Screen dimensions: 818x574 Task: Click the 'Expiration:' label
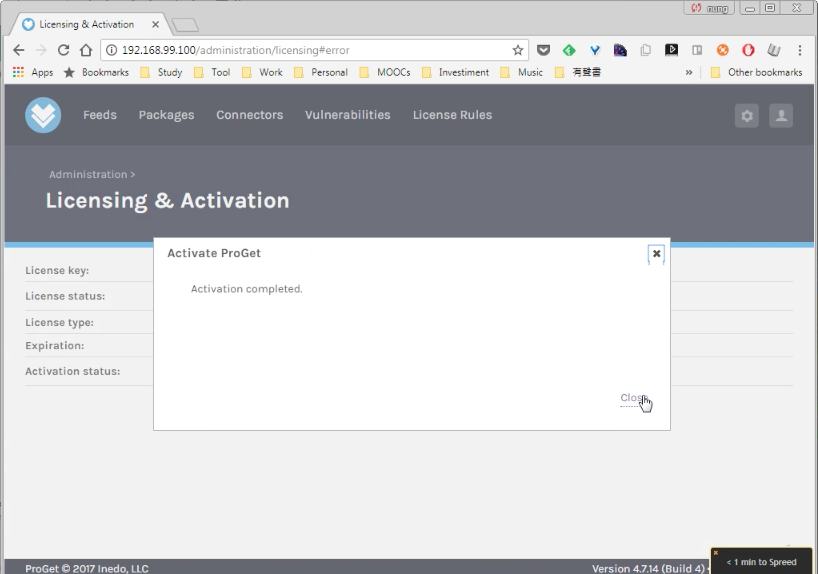click(x=54, y=345)
